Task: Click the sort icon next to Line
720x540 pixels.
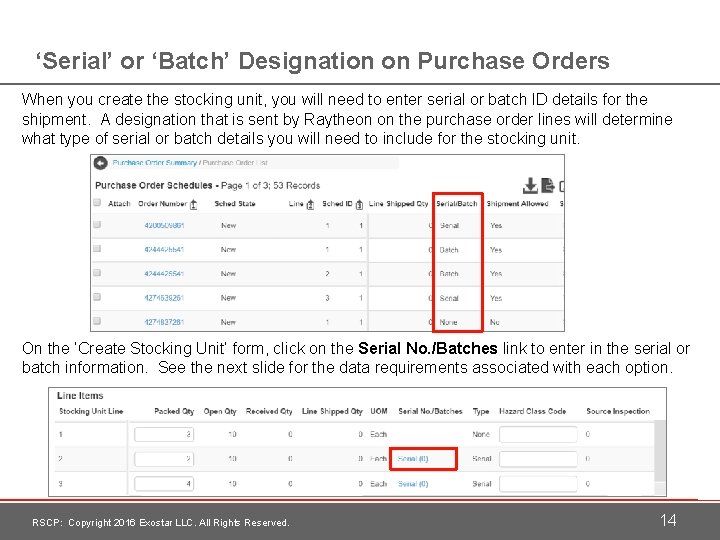Action: point(310,204)
